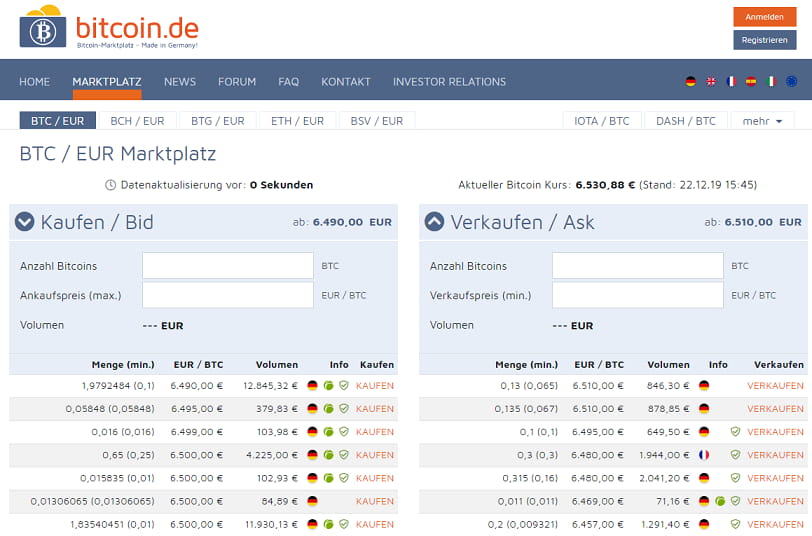Image resolution: width=812 pixels, height=536 pixels.
Task: Collapse the Kaufen / Bid panel chevron
Action: click(x=24, y=222)
